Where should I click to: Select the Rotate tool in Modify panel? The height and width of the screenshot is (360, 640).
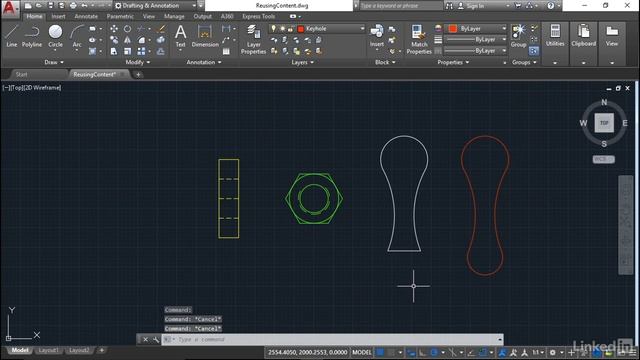pyautogui.click(x=127, y=29)
